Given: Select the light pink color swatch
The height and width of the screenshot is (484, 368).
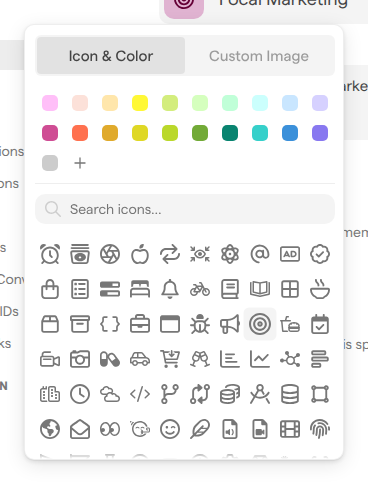Looking at the screenshot, I should (x=50, y=103).
